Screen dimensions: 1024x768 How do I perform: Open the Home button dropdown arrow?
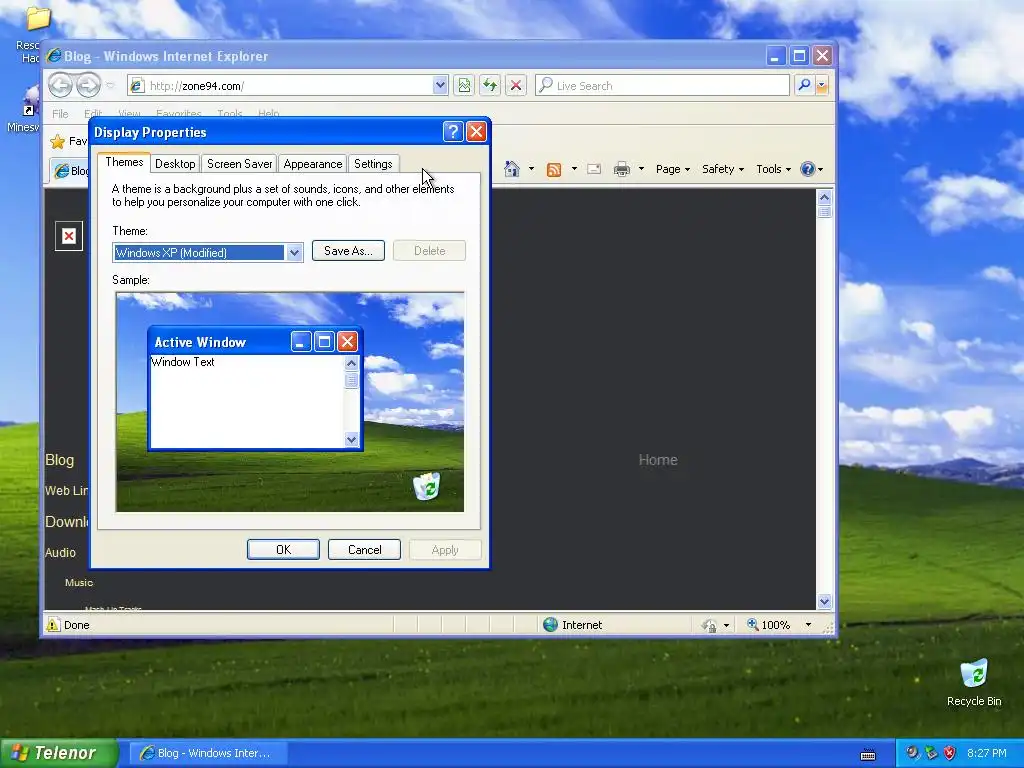pyautogui.click(x=531, y=169)
